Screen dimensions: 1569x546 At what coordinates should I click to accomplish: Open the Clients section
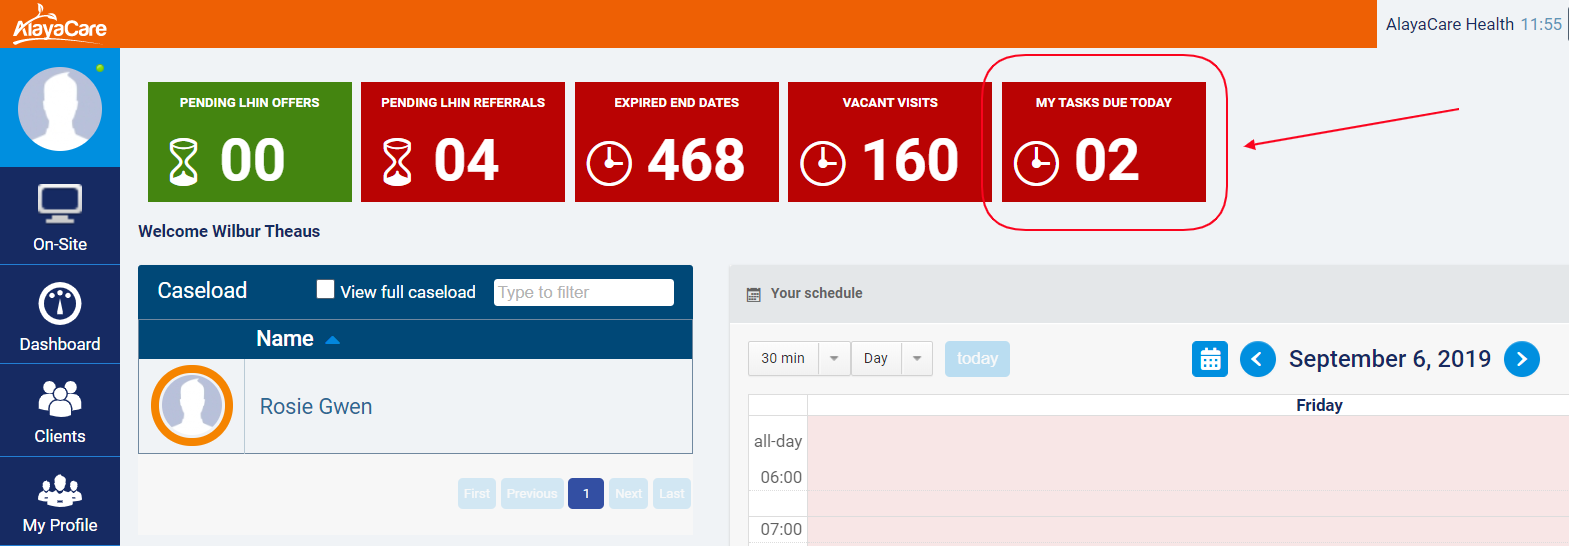(x=60, y=411)
